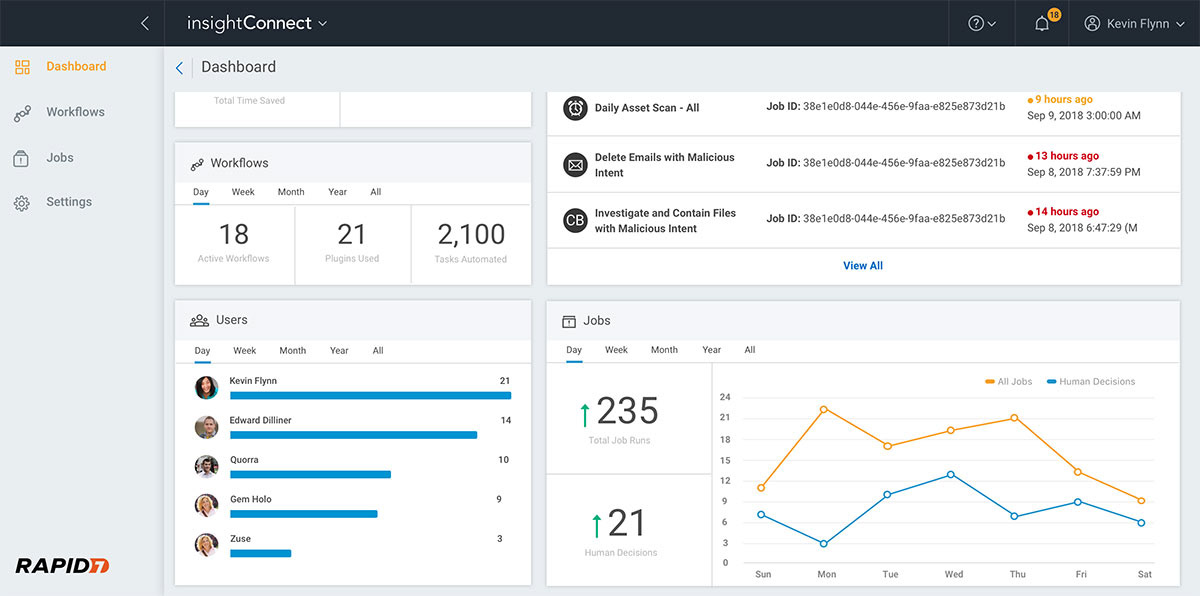
Task: Open the help menu question mark icon
Action: (x=982, y=24)
